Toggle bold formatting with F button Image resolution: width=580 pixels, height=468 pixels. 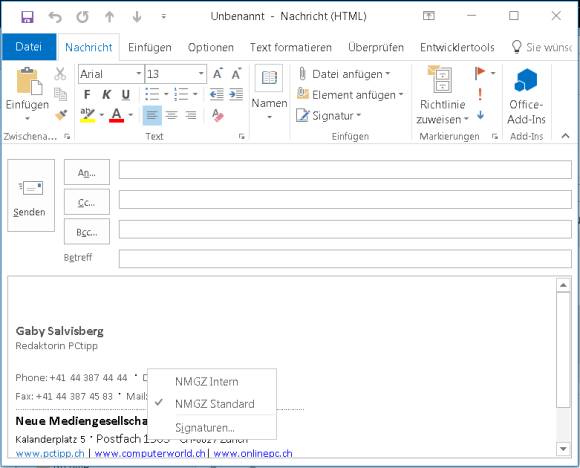coord(87,95)
